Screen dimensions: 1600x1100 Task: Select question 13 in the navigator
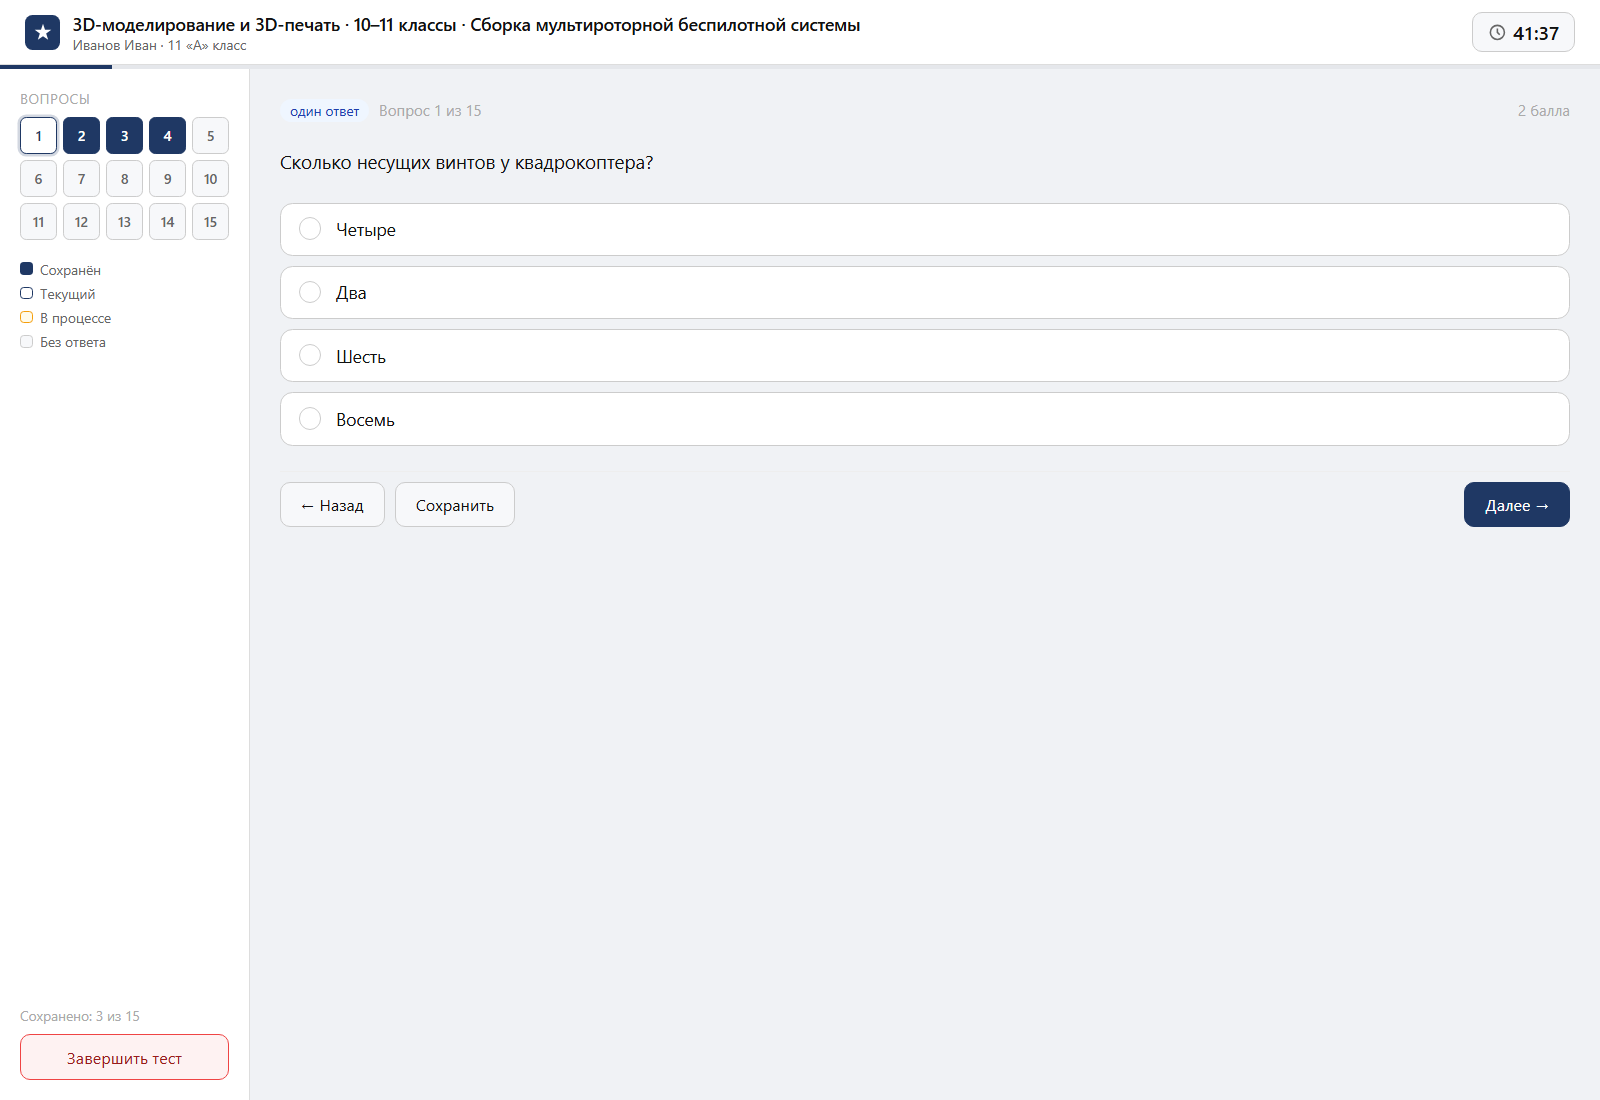tap(124, 222)
